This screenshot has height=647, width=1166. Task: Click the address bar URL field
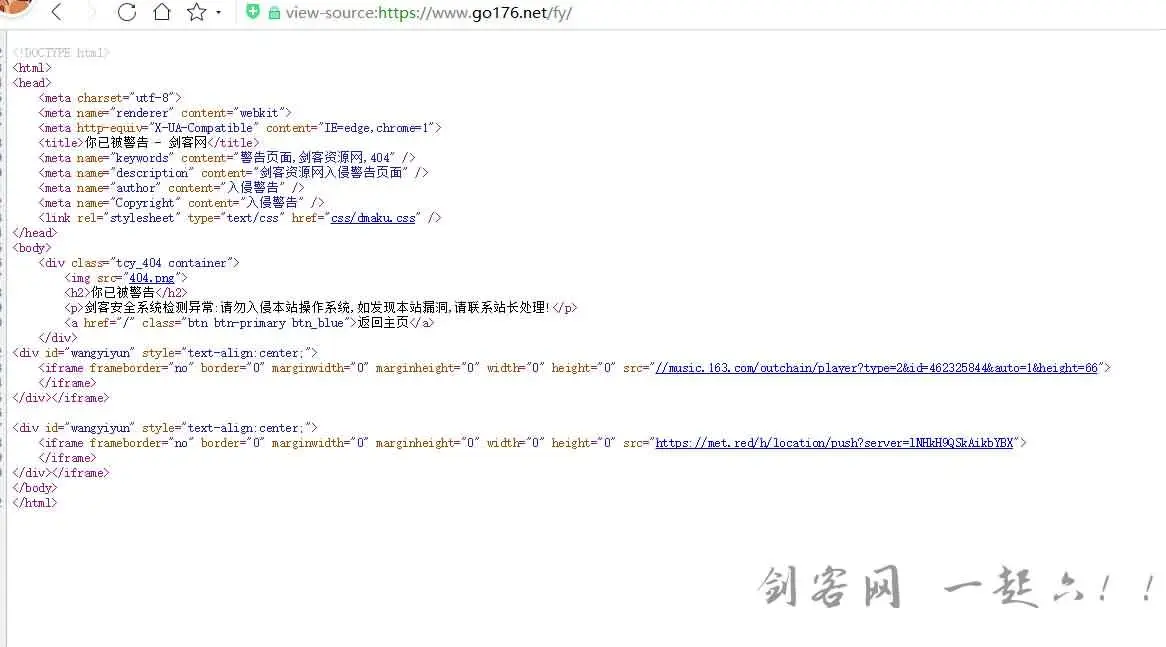coord(429,13)
